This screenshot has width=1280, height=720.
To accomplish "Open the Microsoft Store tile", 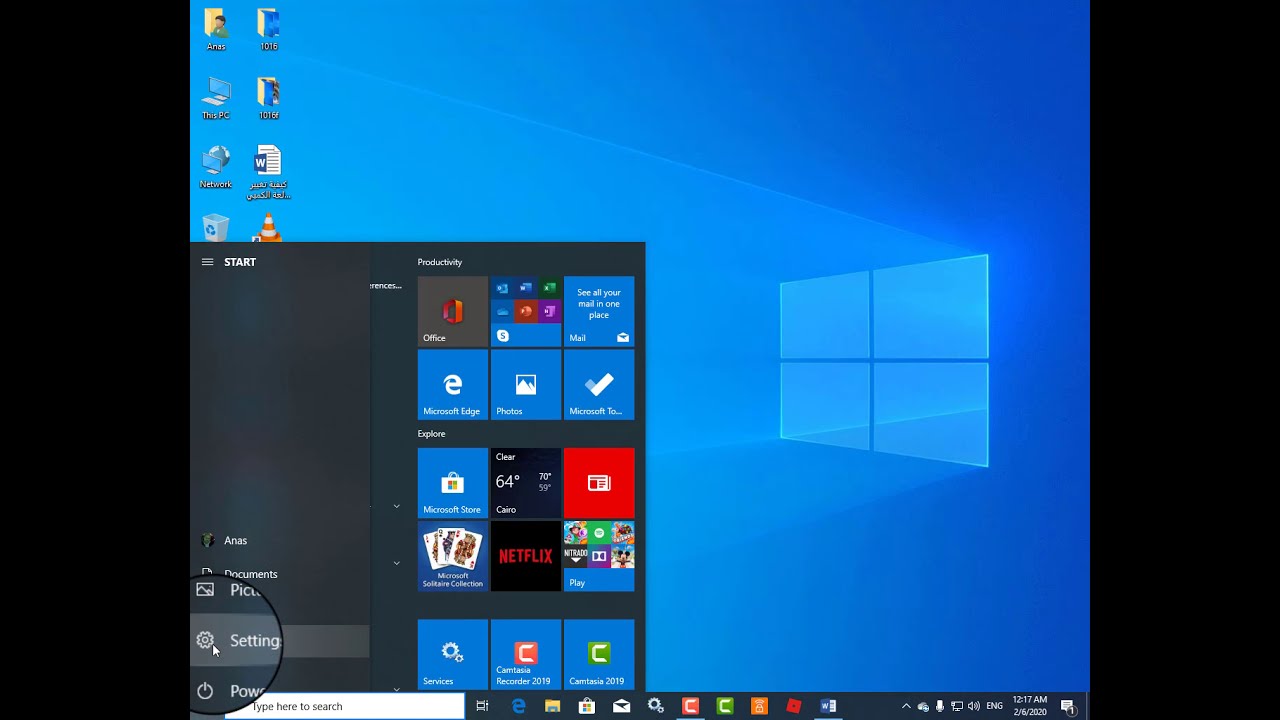I will coord(453,483).
